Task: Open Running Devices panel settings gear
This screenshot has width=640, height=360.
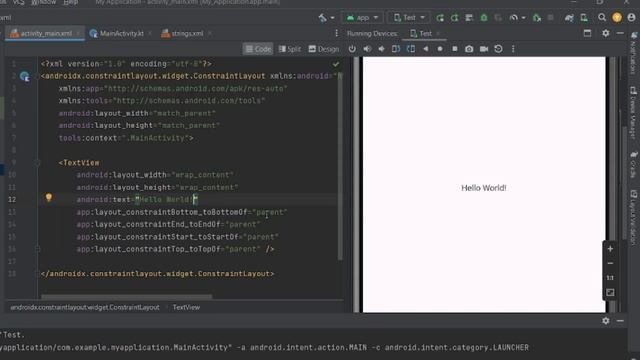Action: click(606, 33)
